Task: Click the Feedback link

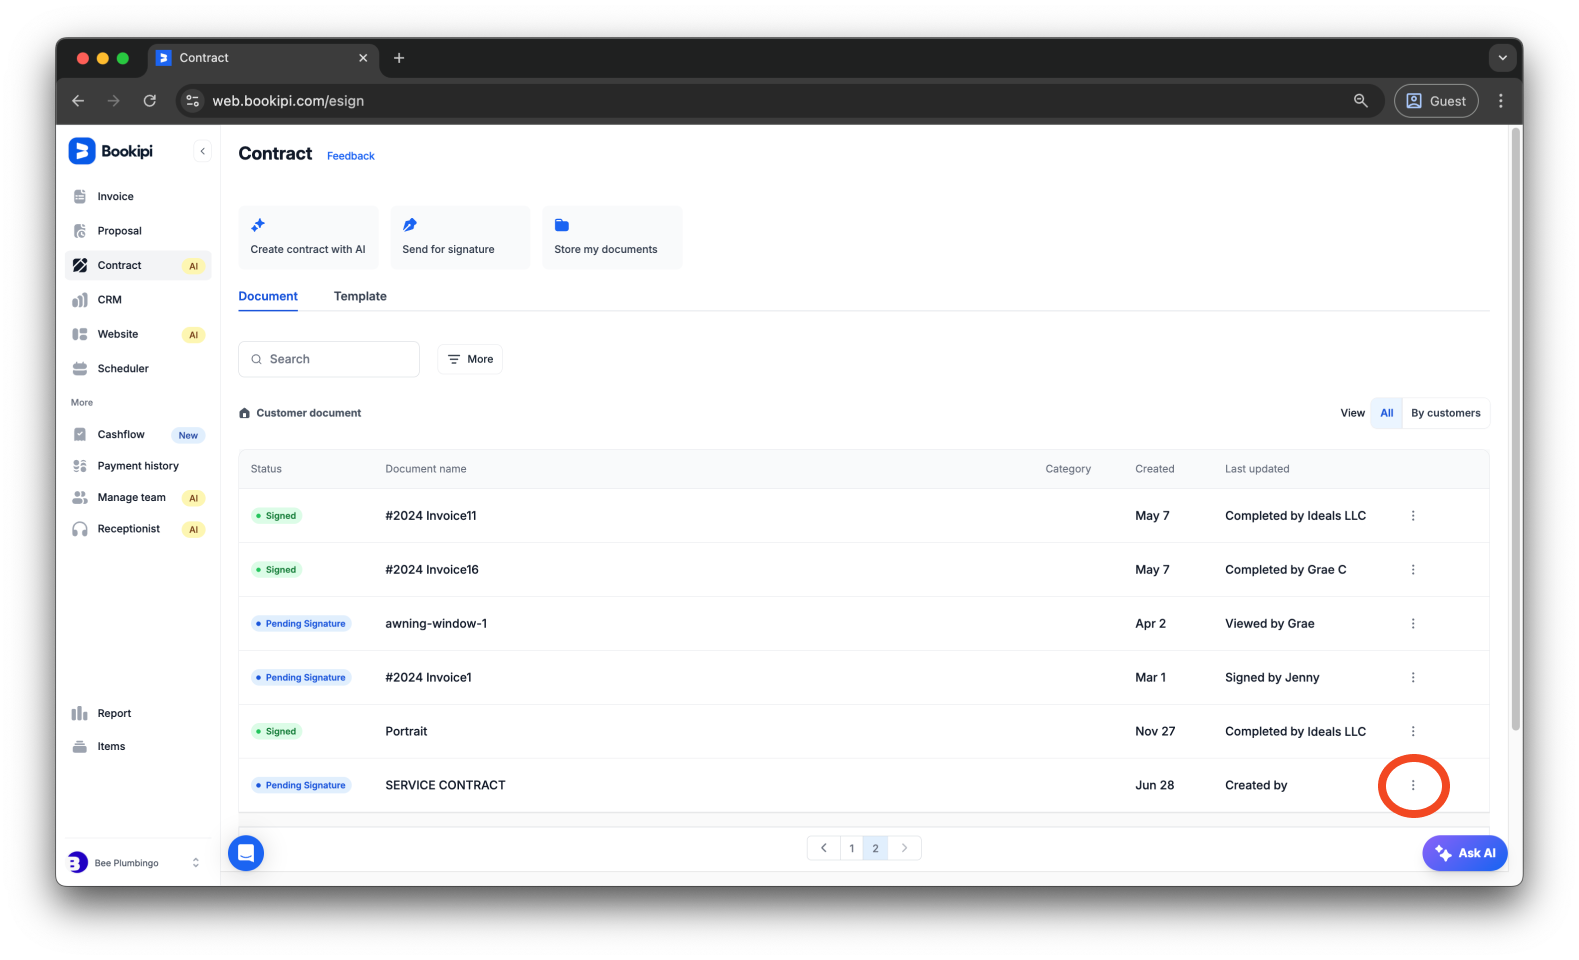Action: coord(351,156)
